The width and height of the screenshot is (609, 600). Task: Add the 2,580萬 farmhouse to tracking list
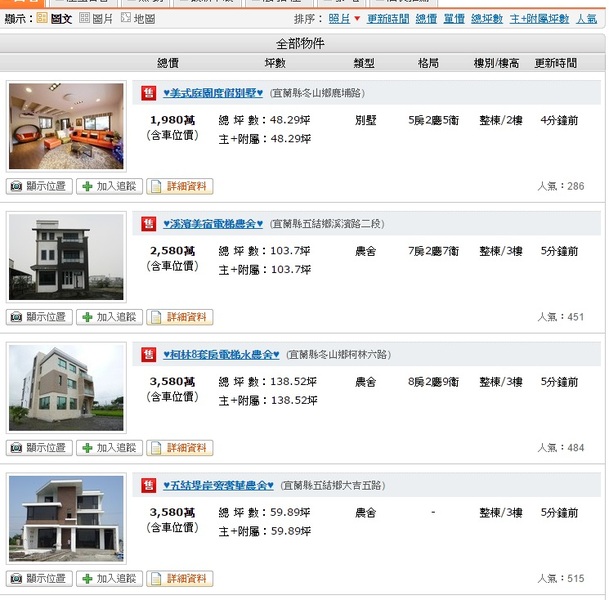pos(108,317)
